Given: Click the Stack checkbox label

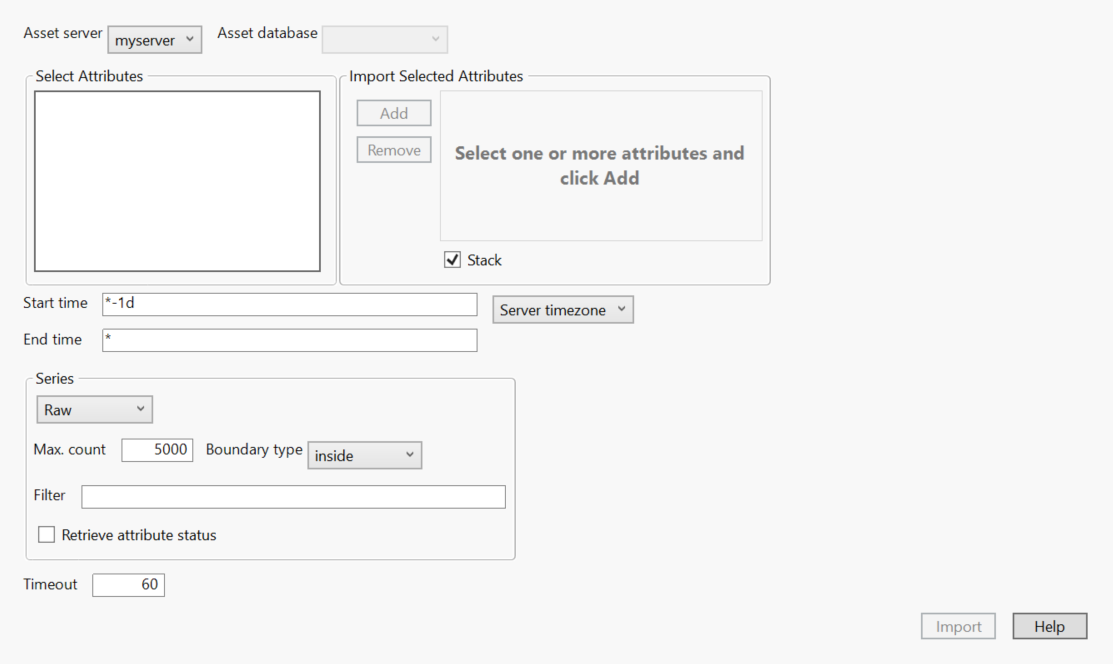Looking at the screenshot, I should pos(482,259).
